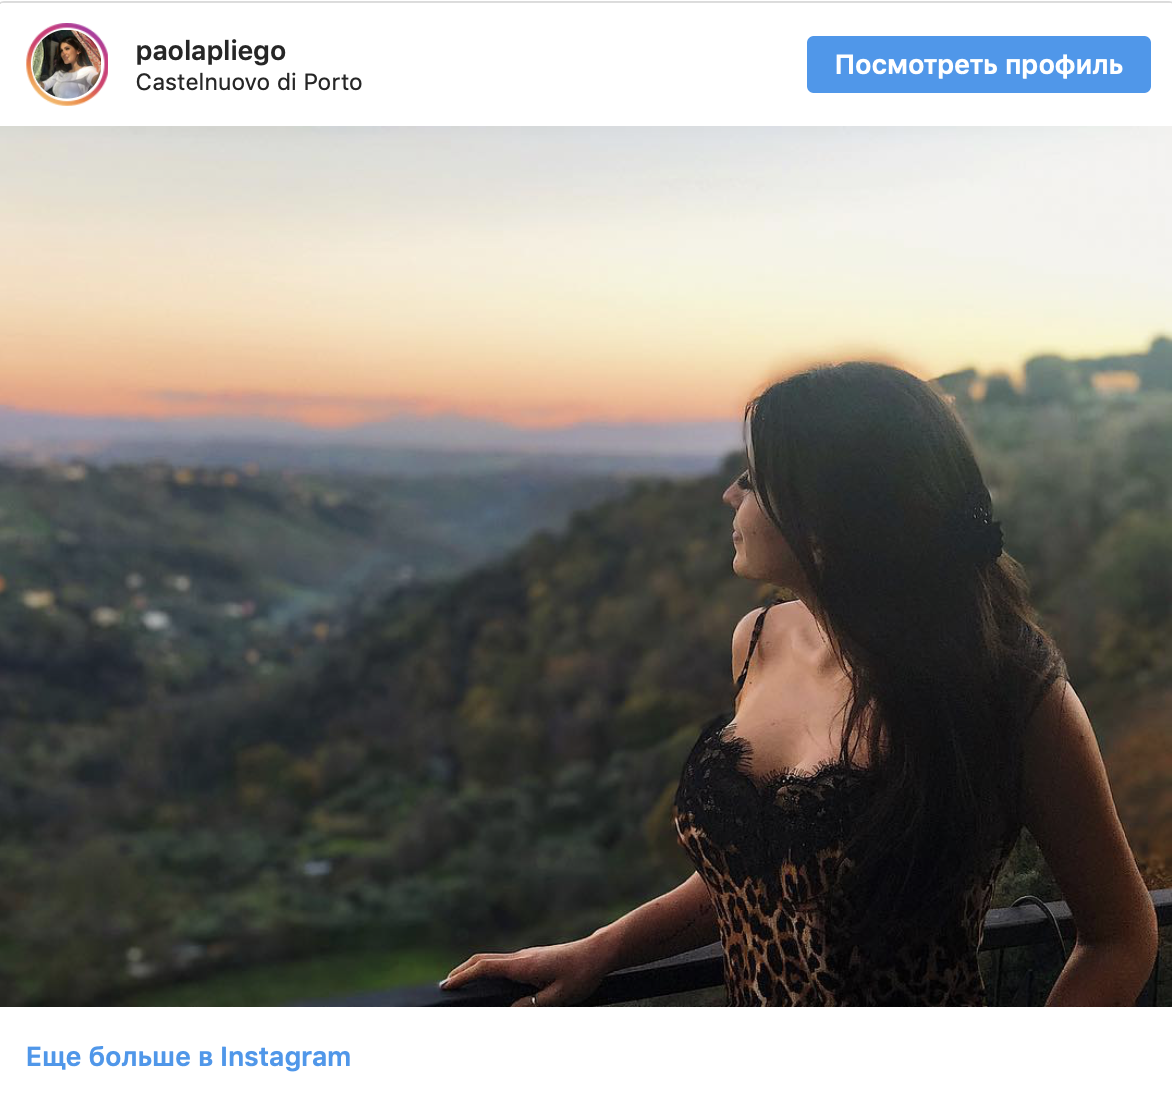The width and height of the screenshot is (1172, 1098).
Task: Open the paolapliego username link
Action: (210, 51)
